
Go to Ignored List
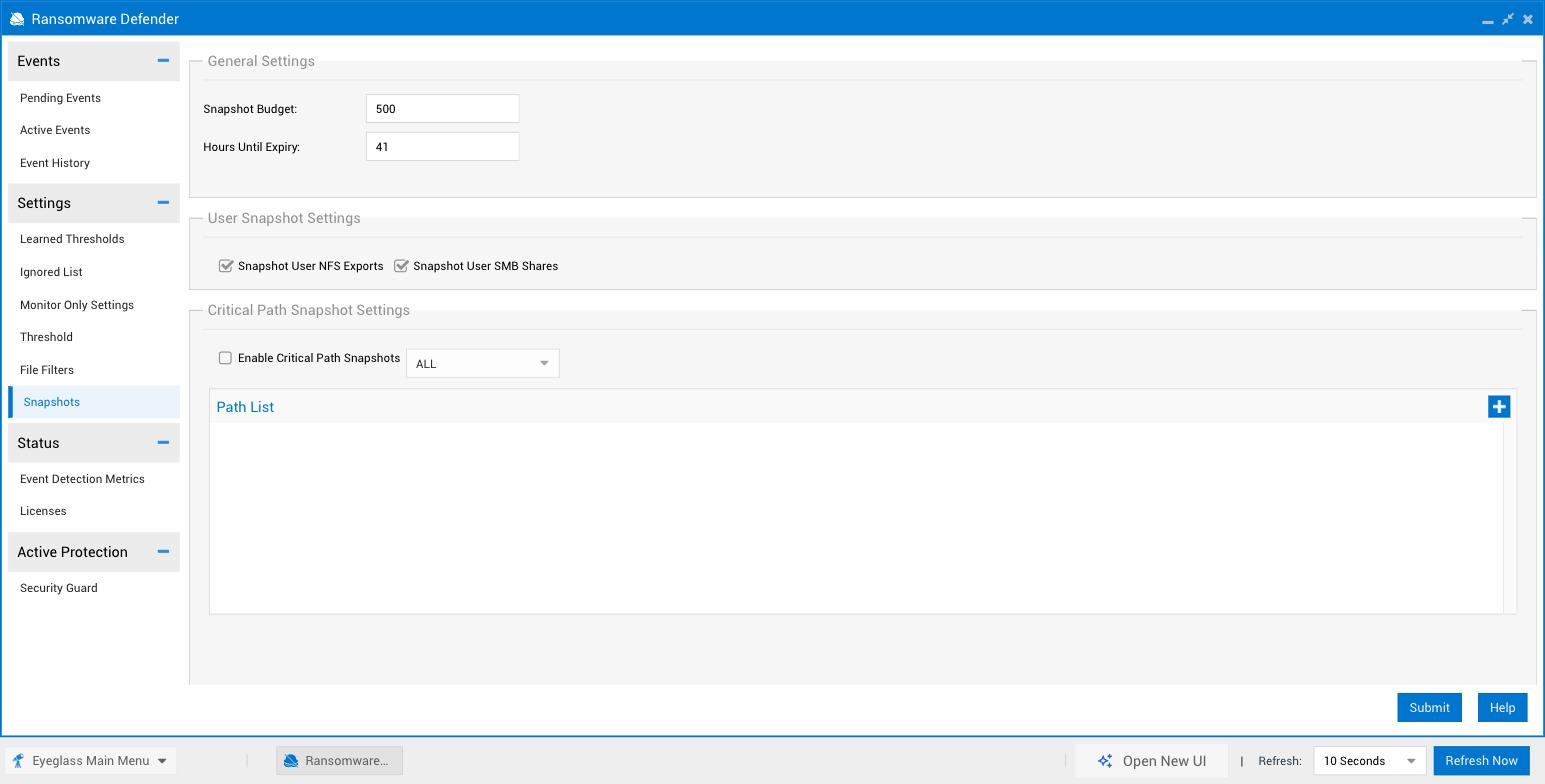(x=51, y=272)
